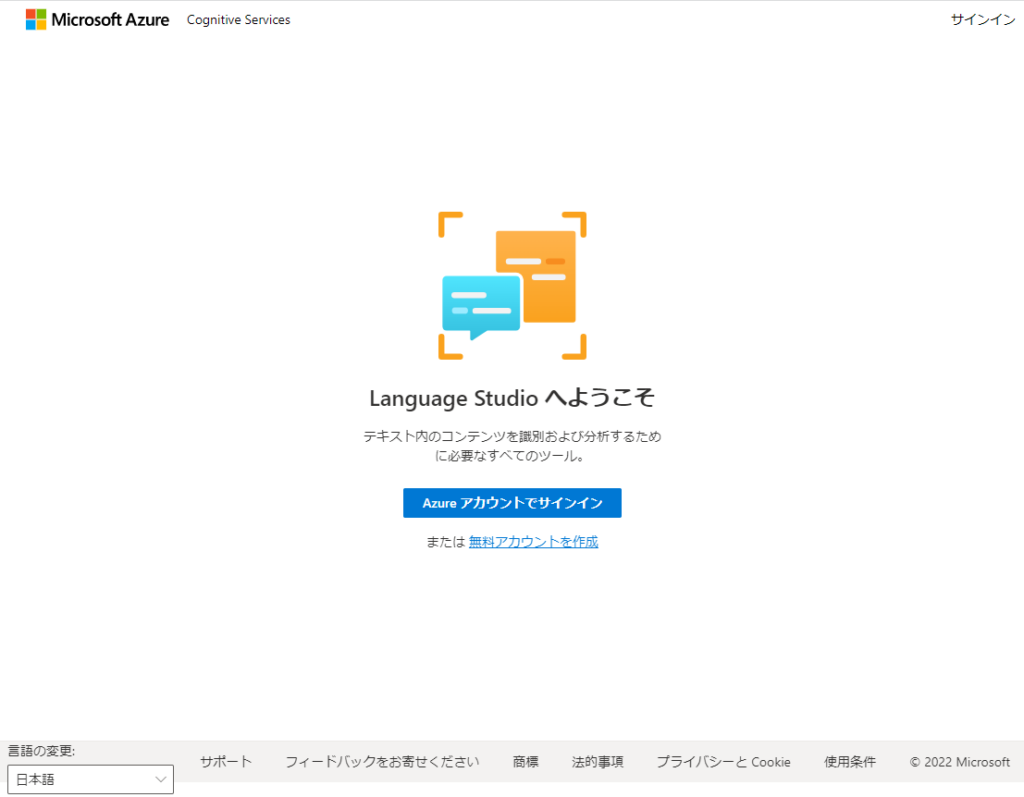Click the Azure アカウントでサインイン button
Viewport: 1024px width, 797px height.
[511, 503]
